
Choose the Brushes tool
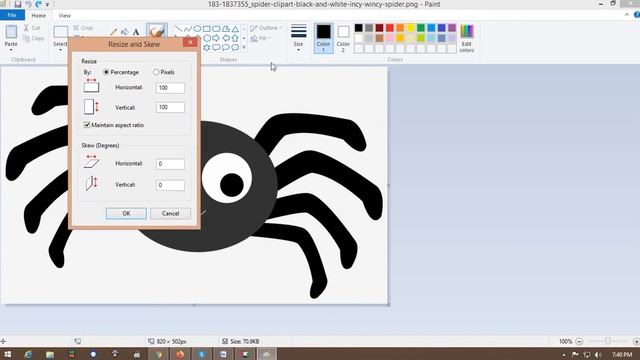coord(157,31)
